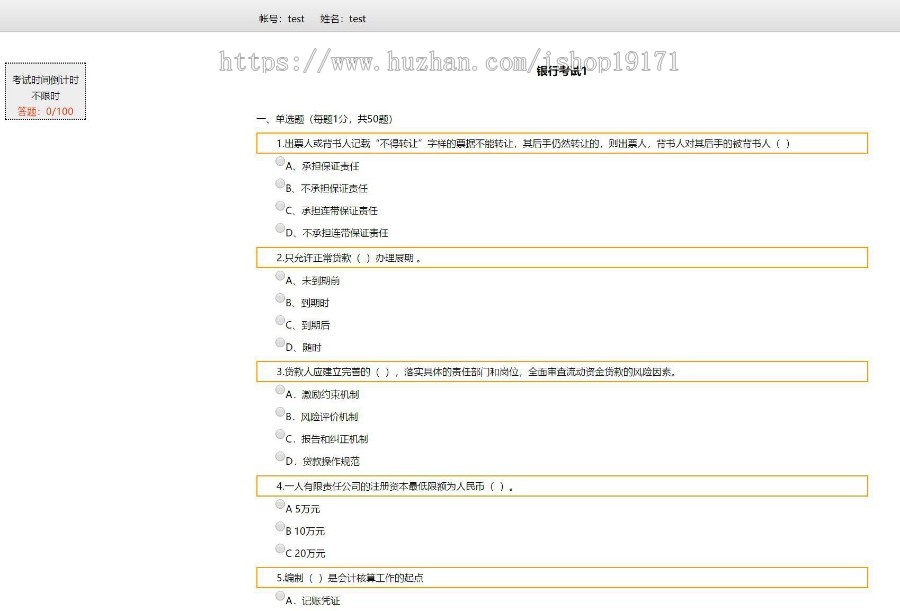Select option D 不承担连带保证责任 for question 1
Image resolution: width=900 pixels, height=611 pixels.
click(279, 229)
